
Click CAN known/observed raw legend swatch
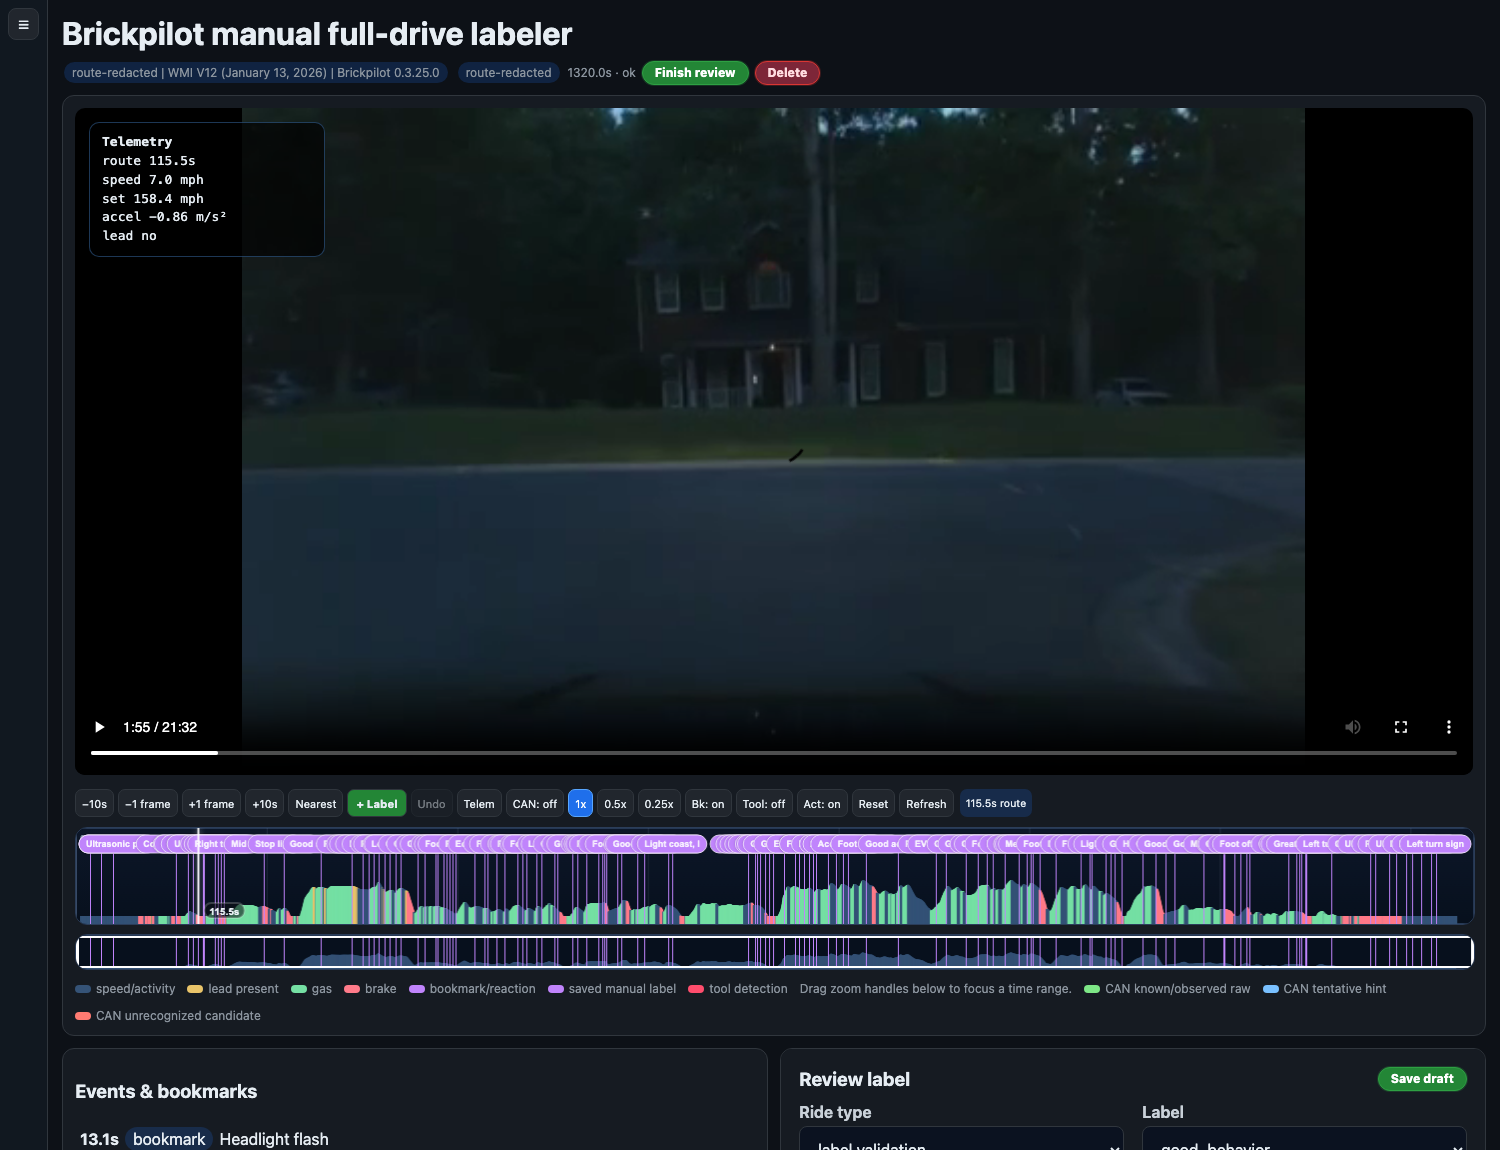(x=1092, y=989)
